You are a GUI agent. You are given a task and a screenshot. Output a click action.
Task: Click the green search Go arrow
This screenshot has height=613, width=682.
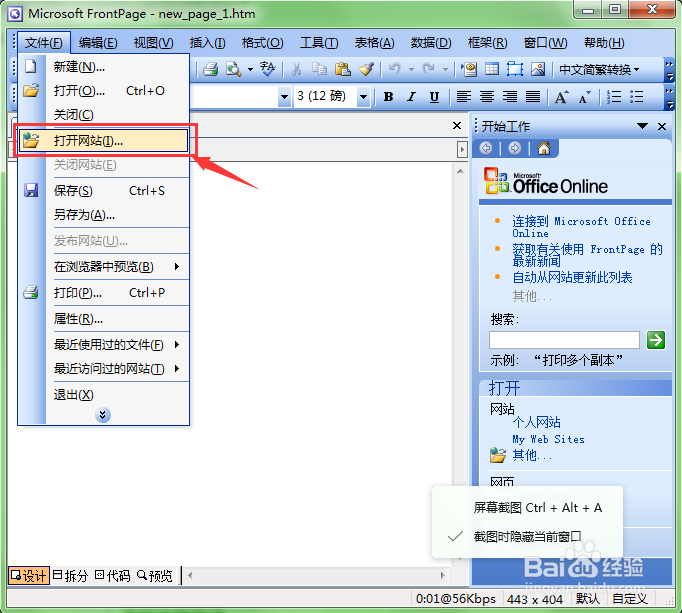[656, 340]
